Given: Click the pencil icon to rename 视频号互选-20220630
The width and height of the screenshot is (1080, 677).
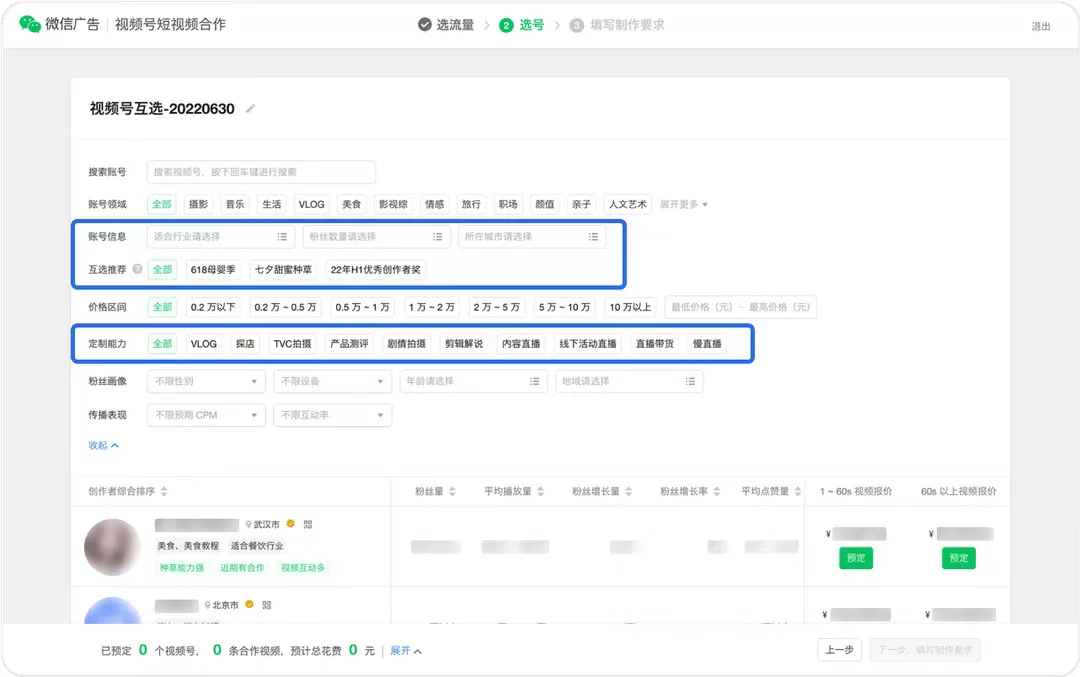Looking at the screenshot, I should (x=249, y=108).
